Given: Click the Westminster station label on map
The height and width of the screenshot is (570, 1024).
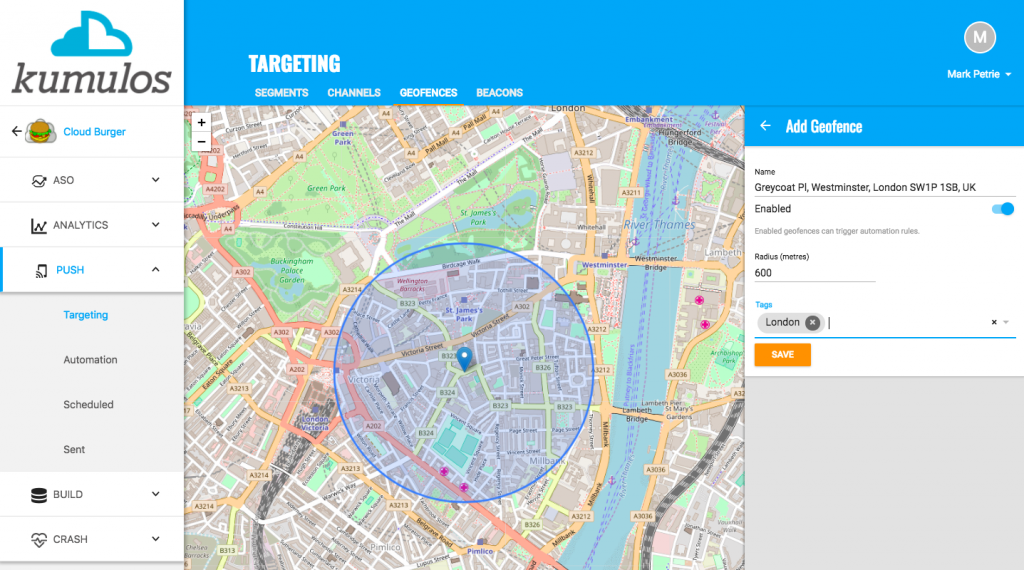Looking at the screenshot, I should coord(605,265).
